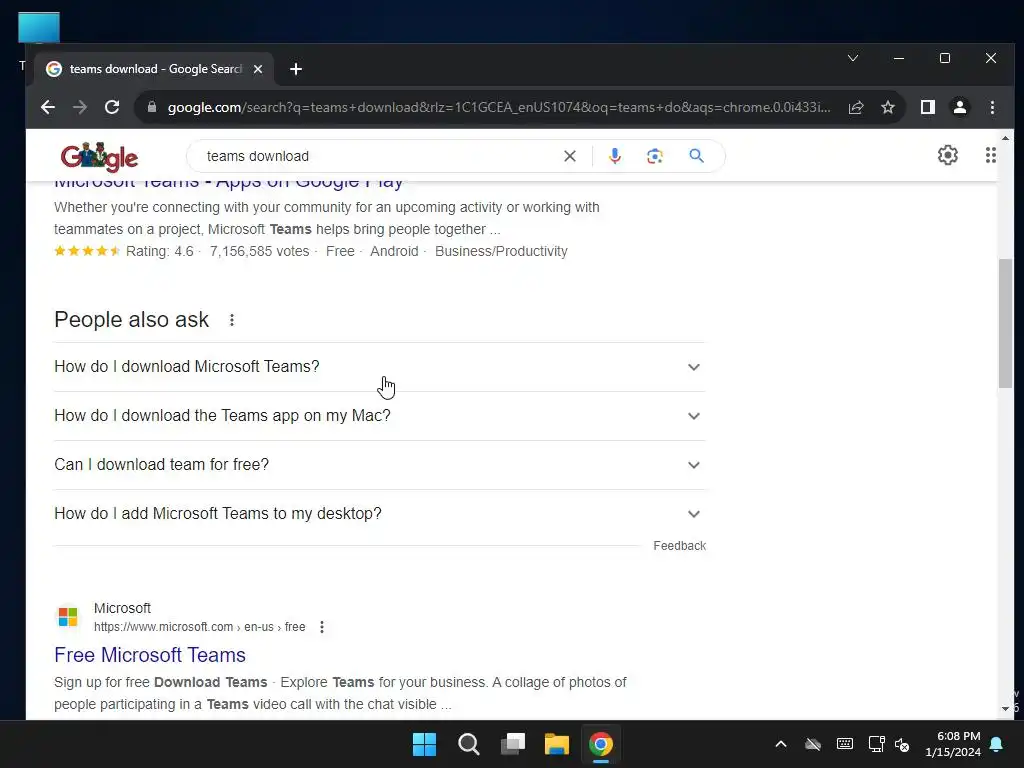Open Microsoft Teams Google Play result
Screen dimensions: 1024x768
[x=229, y=182]
